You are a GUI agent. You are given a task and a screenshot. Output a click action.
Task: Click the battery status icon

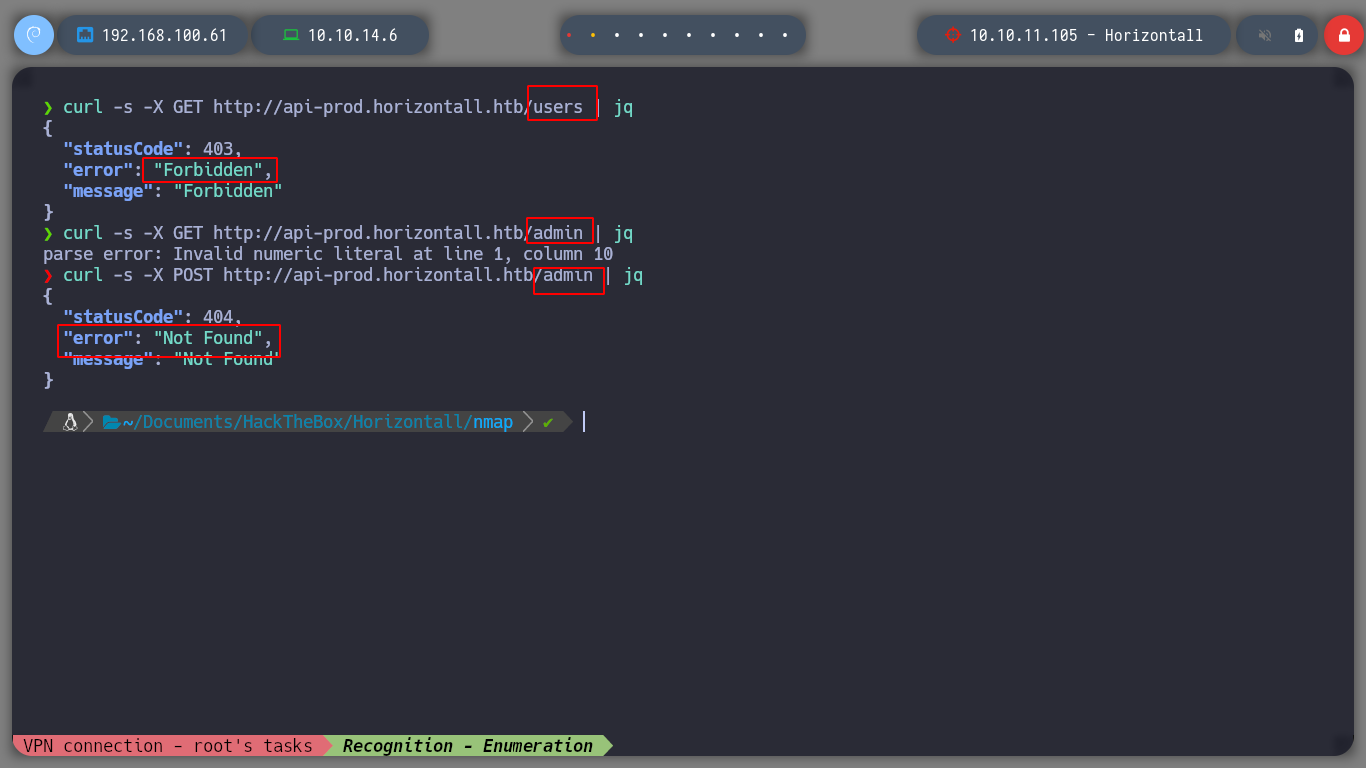click(x=1299, y=35)
